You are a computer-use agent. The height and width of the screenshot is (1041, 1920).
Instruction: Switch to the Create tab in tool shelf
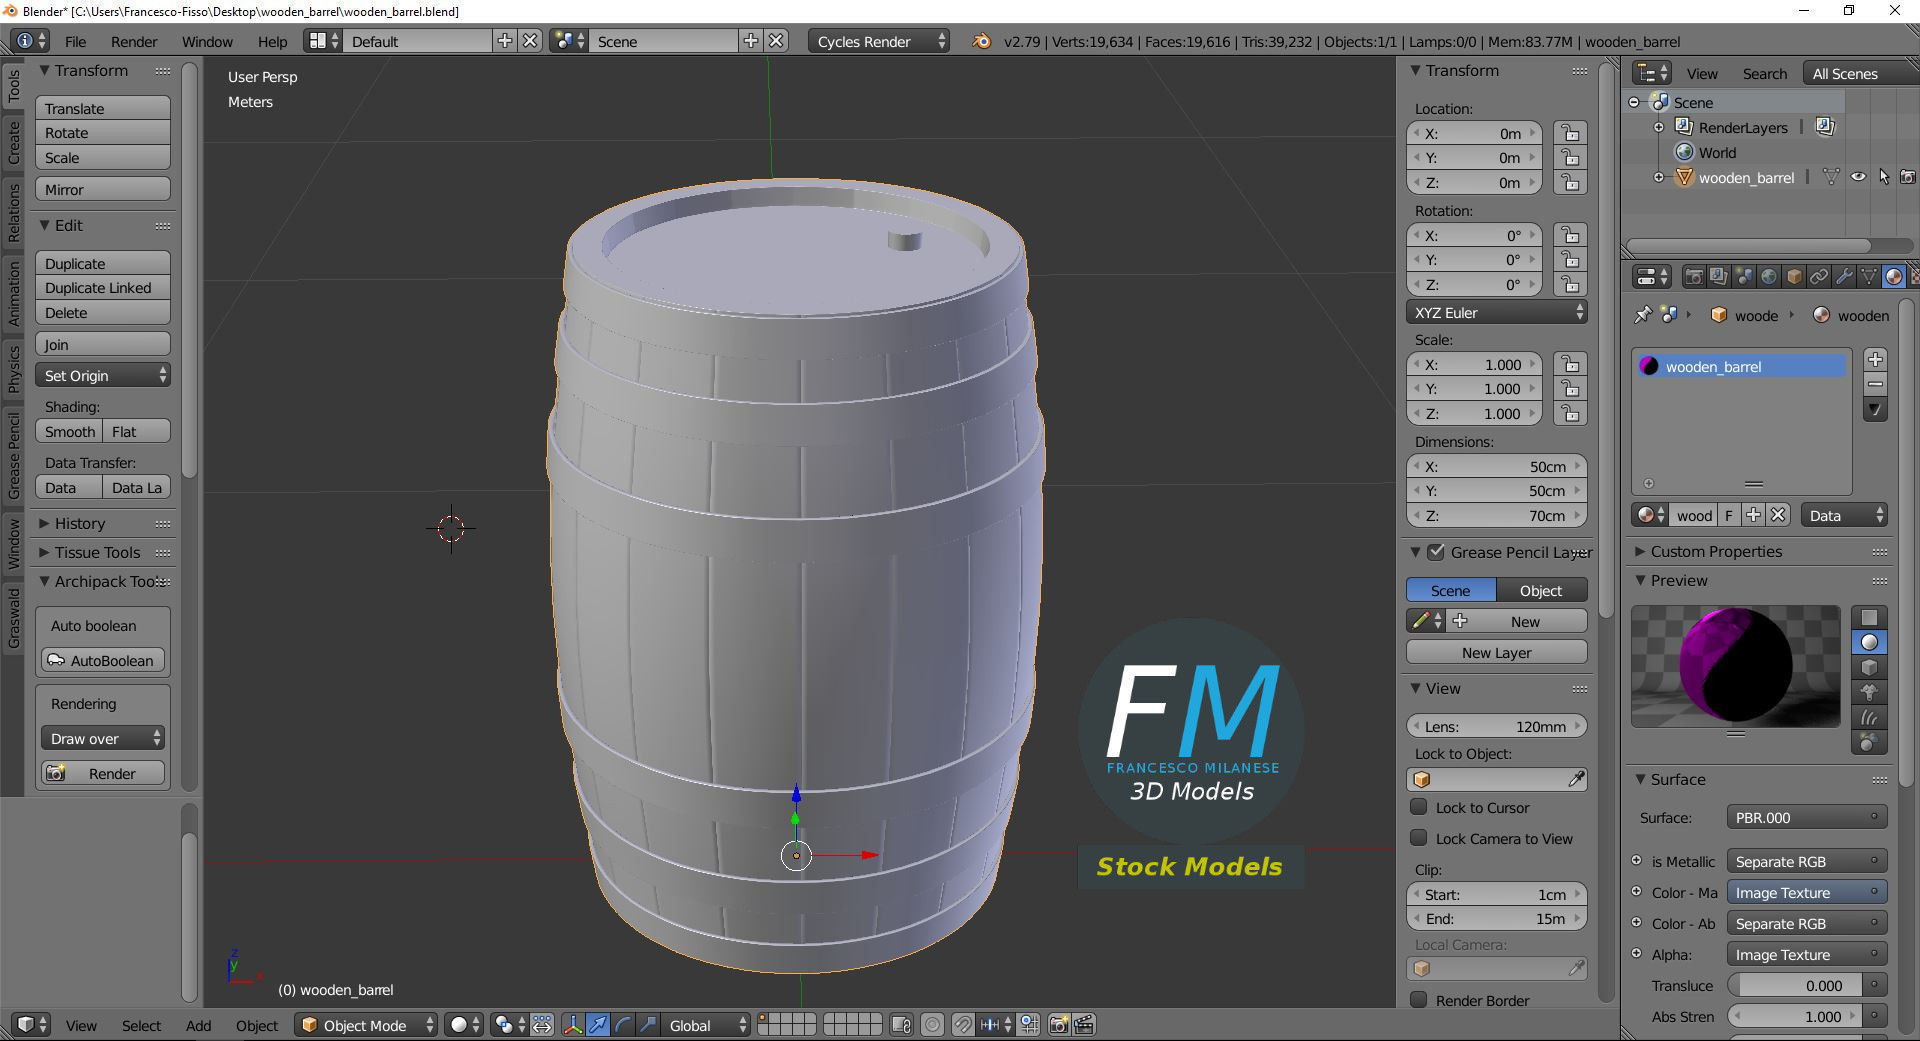[x=14, y=142]
